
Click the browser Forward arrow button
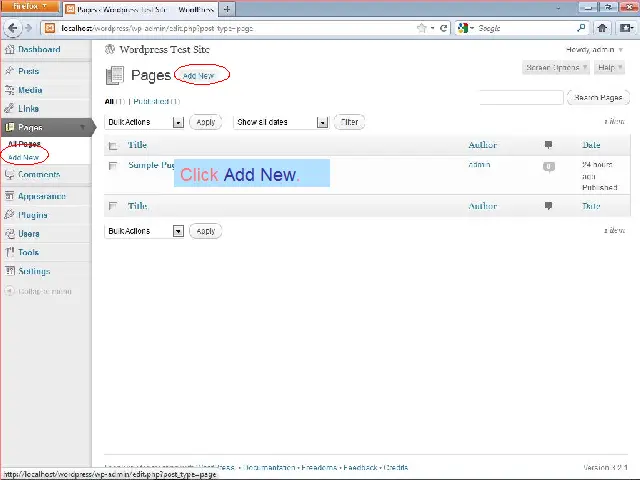point(28,28)
